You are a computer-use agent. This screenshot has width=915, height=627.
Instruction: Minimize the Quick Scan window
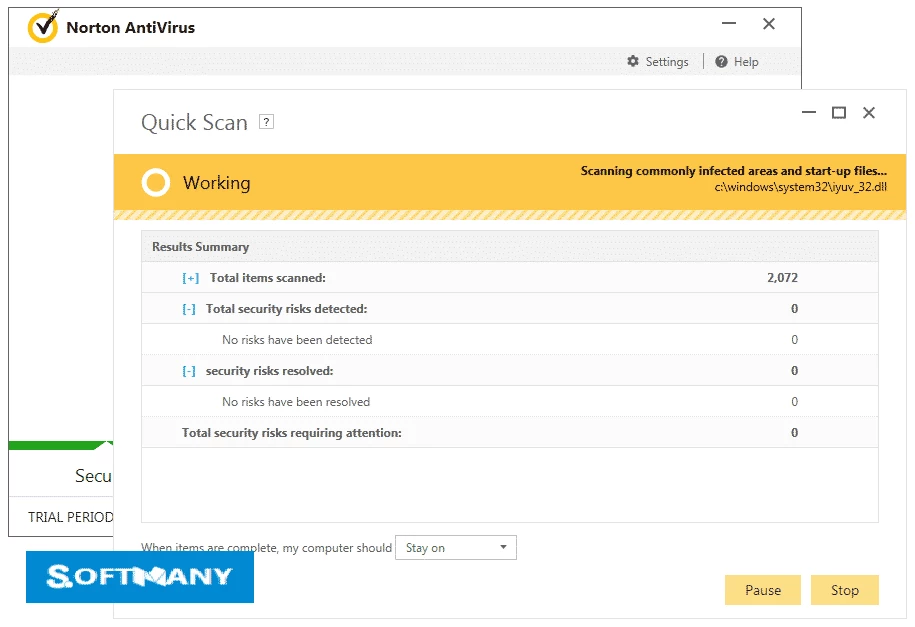point(809,113)
